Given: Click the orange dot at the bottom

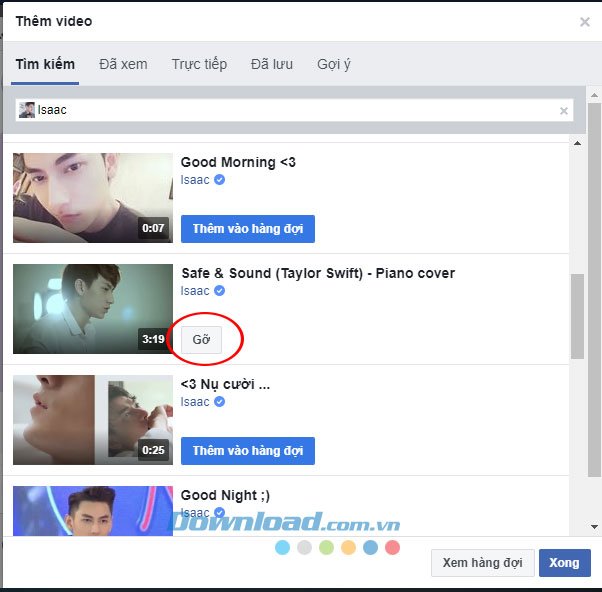Looking at the screenshot, I should [x=348, y=547].
